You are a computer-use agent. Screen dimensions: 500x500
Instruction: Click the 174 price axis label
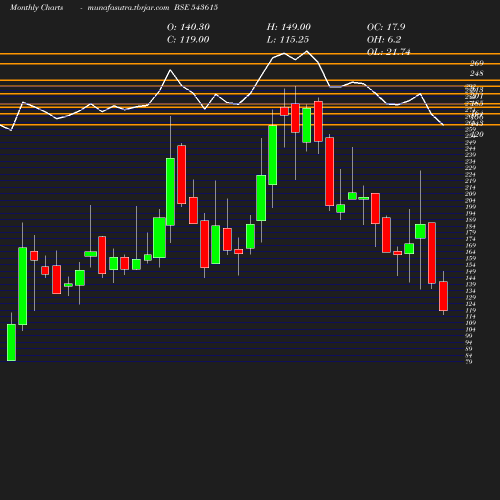[x=470, y=239]
